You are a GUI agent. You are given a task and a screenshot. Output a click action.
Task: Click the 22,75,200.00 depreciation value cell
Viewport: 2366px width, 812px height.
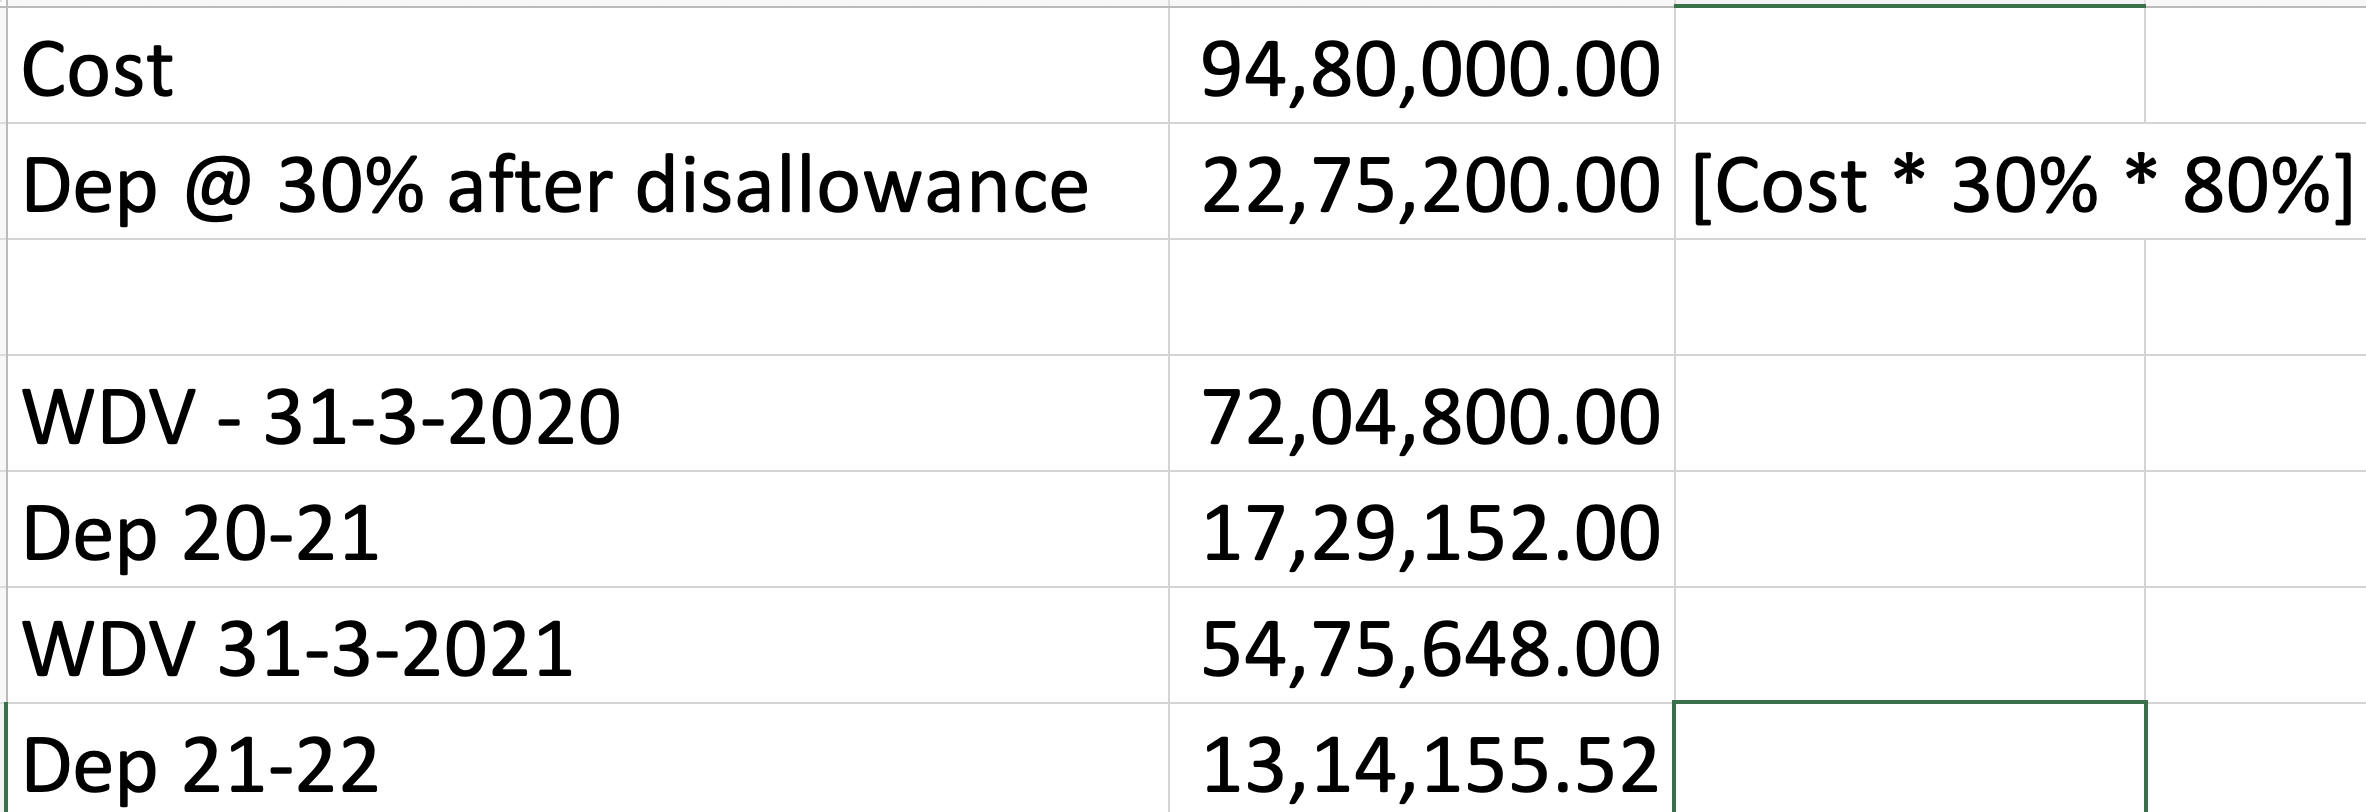point(1422,184)
